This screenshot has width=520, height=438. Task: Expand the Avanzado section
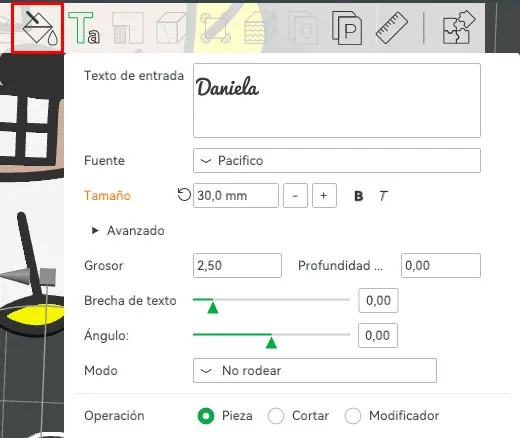pyautogui.click(x=128, y=231)
